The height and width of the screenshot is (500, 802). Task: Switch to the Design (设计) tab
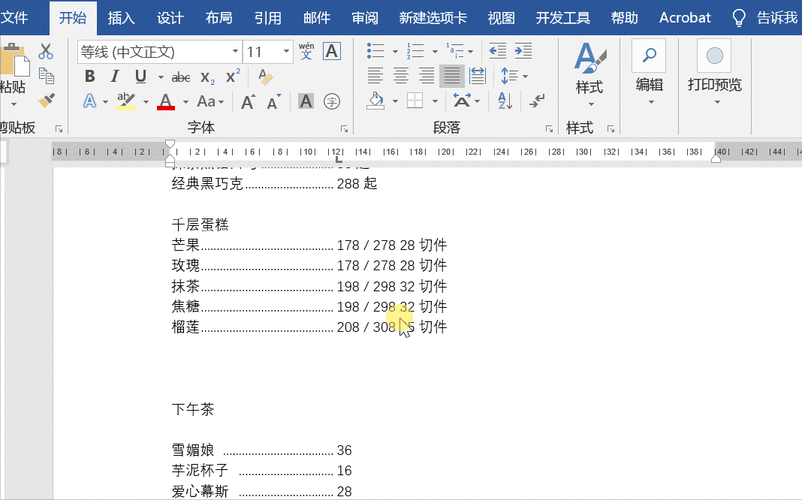[x=170, y=18]
